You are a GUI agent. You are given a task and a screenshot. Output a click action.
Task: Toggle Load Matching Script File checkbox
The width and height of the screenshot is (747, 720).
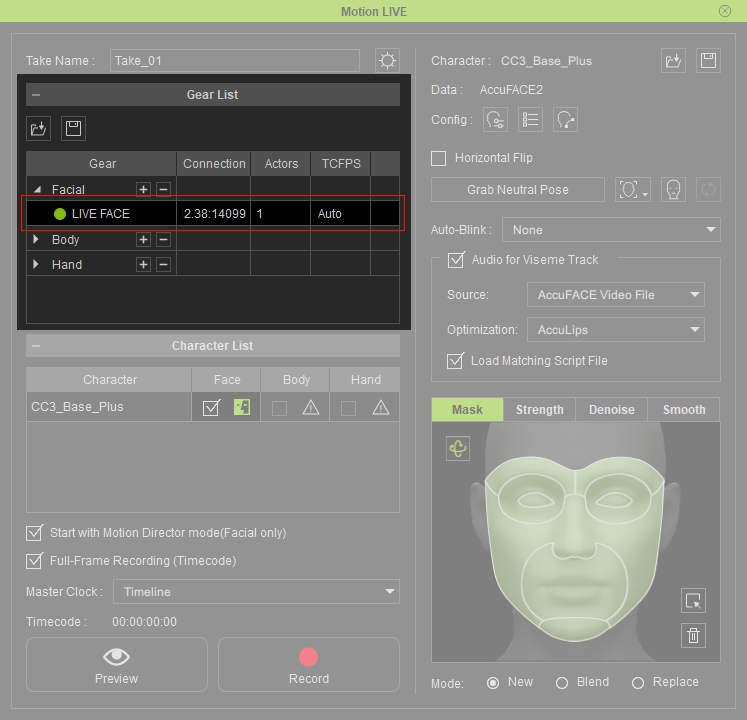[455, 361]
